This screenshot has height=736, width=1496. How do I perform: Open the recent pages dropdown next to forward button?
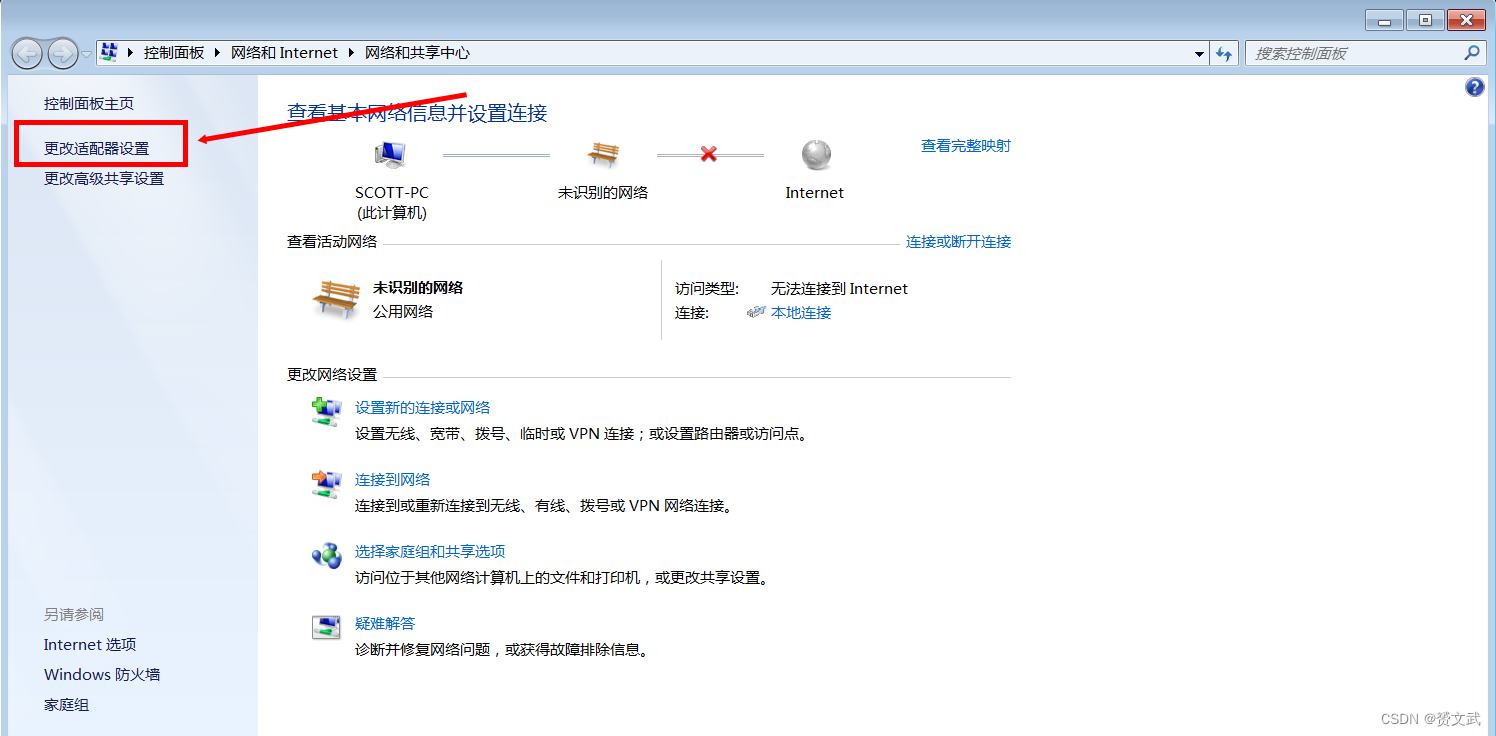tap(87, 54)
